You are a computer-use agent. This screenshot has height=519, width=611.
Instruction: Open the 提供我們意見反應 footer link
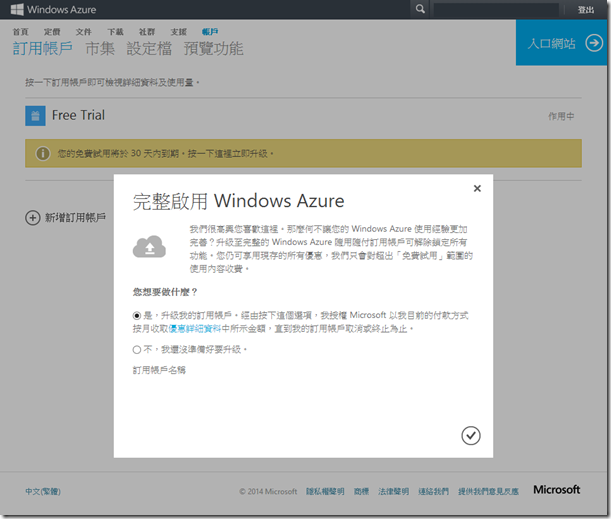pyautogui.click(x=488, y=491)
